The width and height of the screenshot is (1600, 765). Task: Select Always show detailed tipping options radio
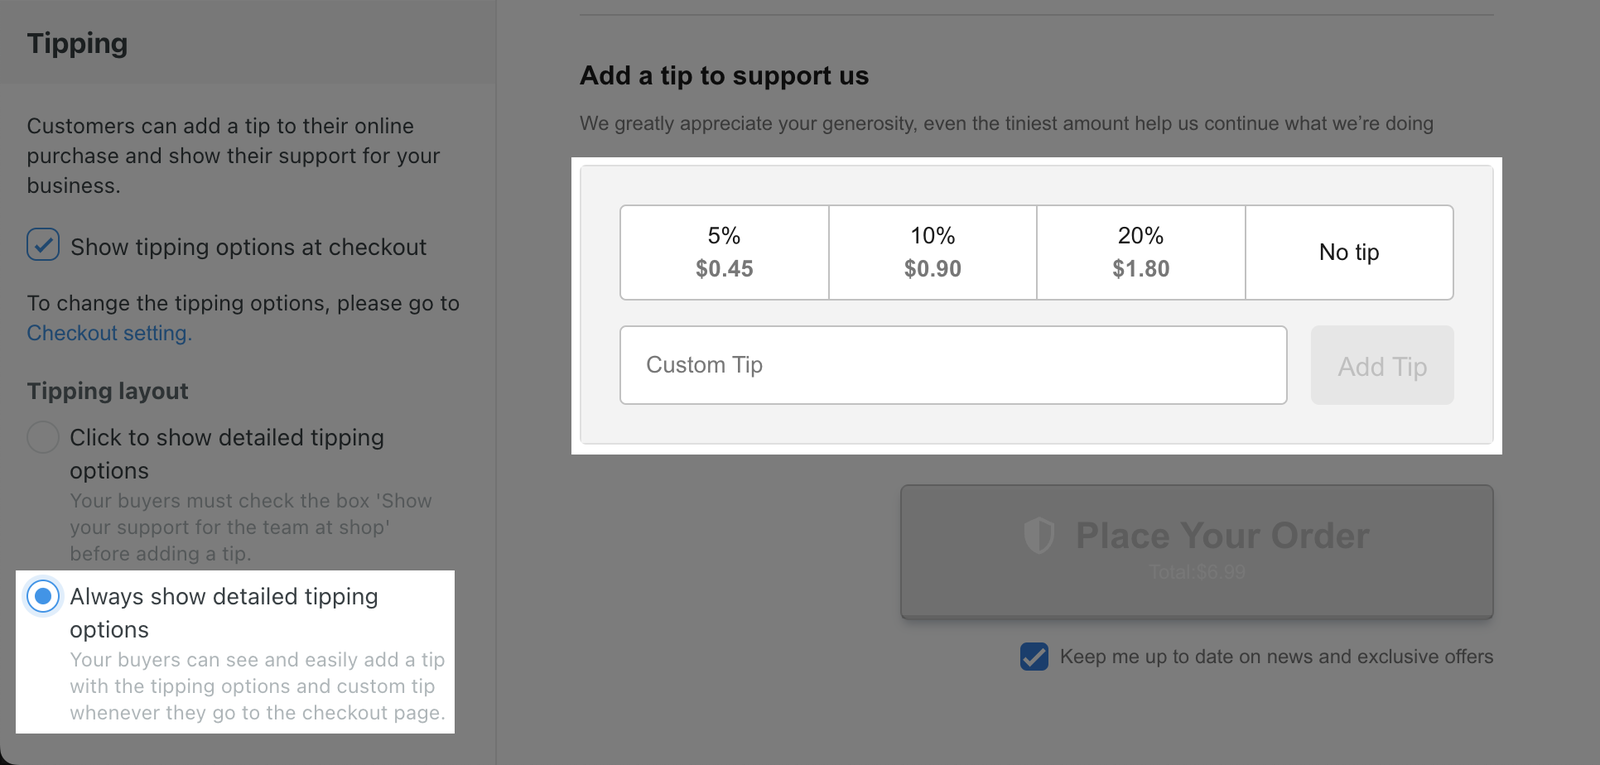43,597
